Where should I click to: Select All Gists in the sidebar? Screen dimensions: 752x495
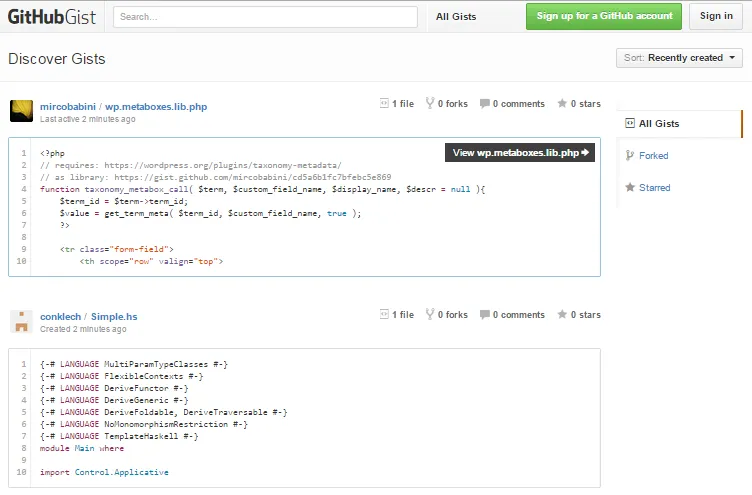coord(659,124)
